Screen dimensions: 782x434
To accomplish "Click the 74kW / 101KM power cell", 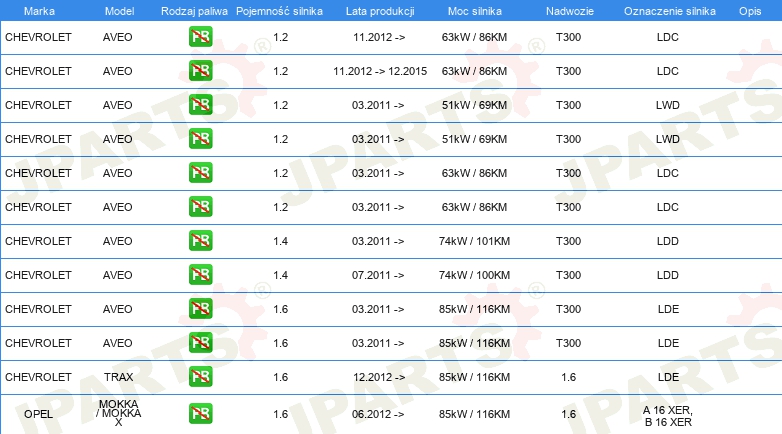I will (474, 241).
